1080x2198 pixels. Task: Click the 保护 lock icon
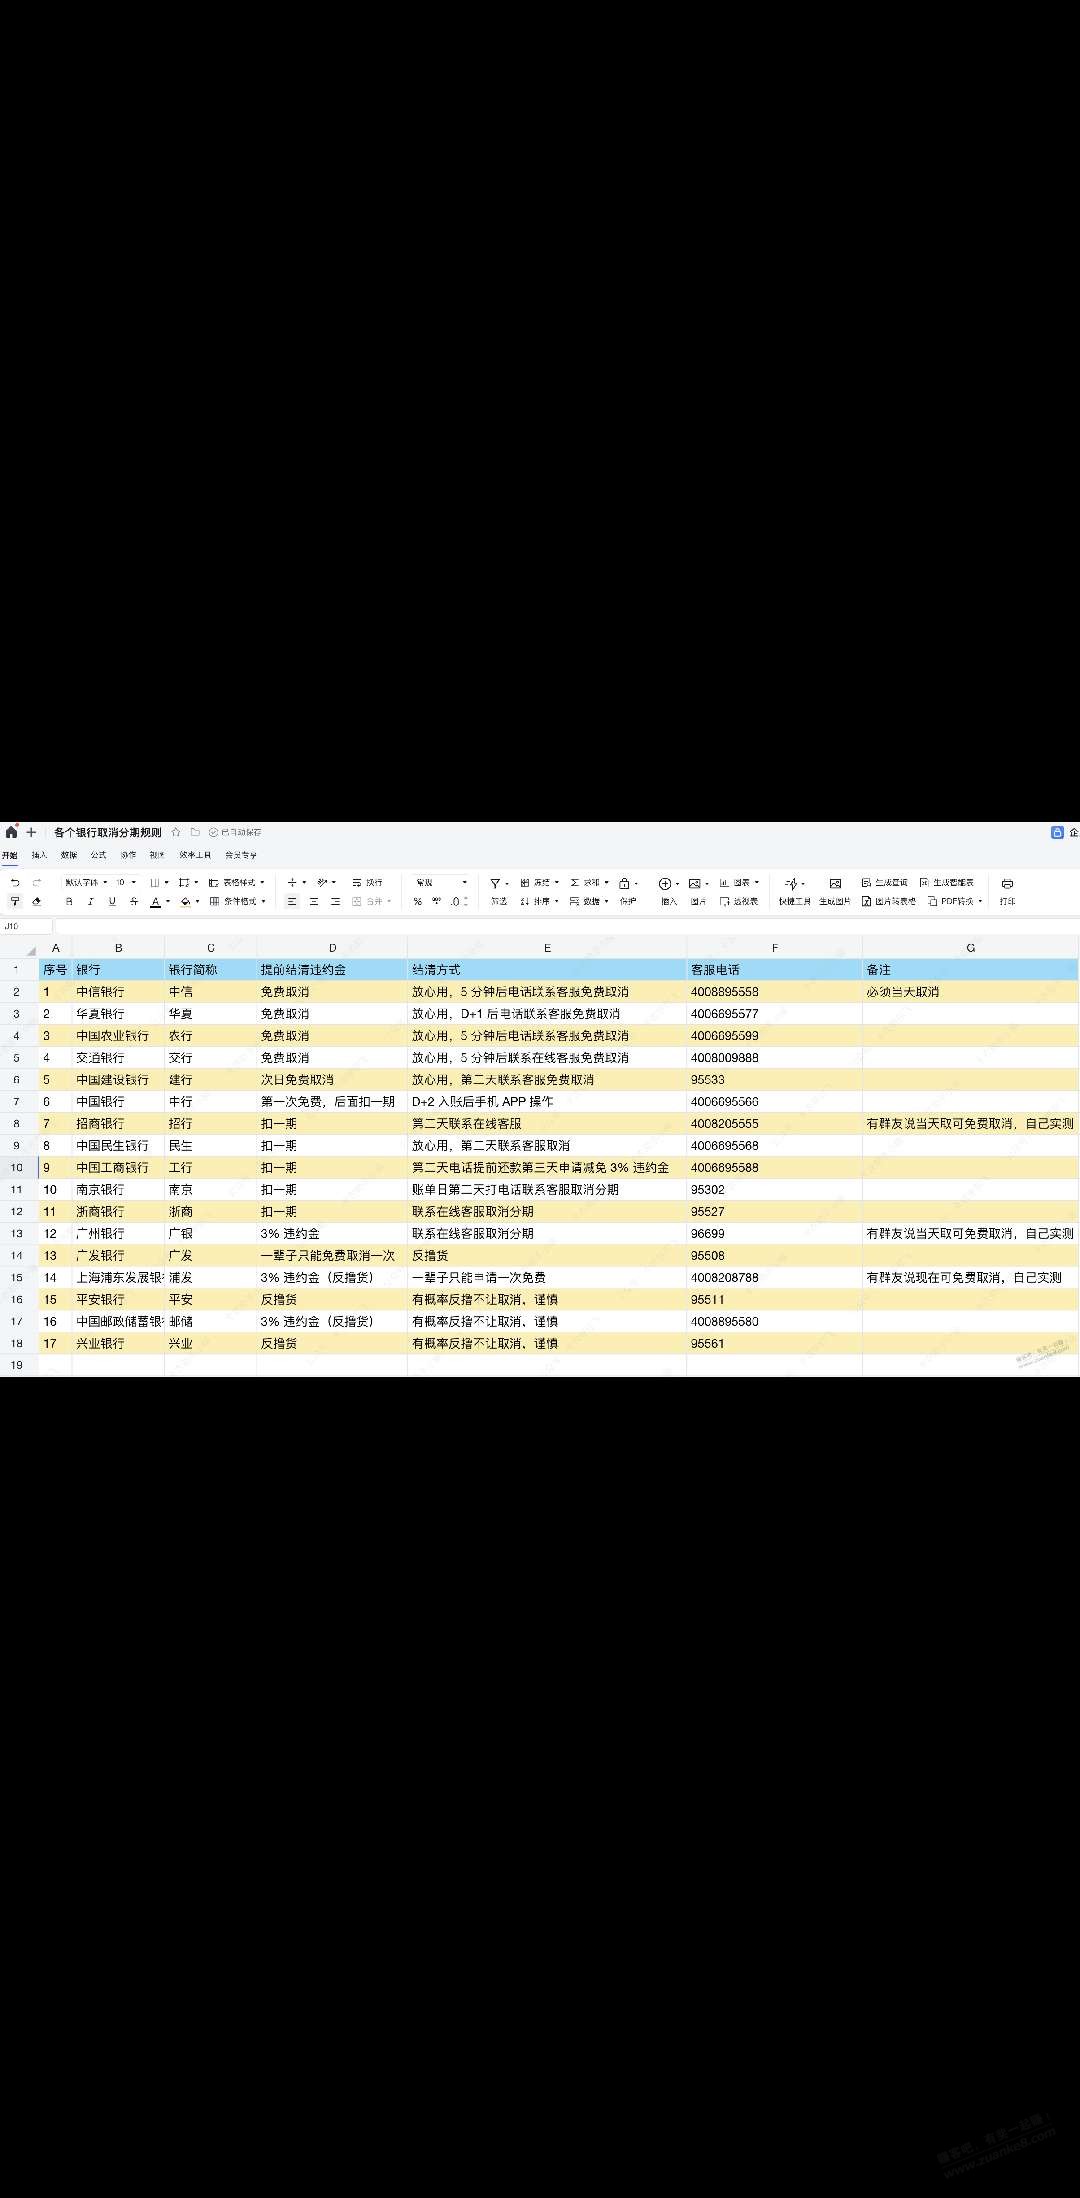(624, 883)
